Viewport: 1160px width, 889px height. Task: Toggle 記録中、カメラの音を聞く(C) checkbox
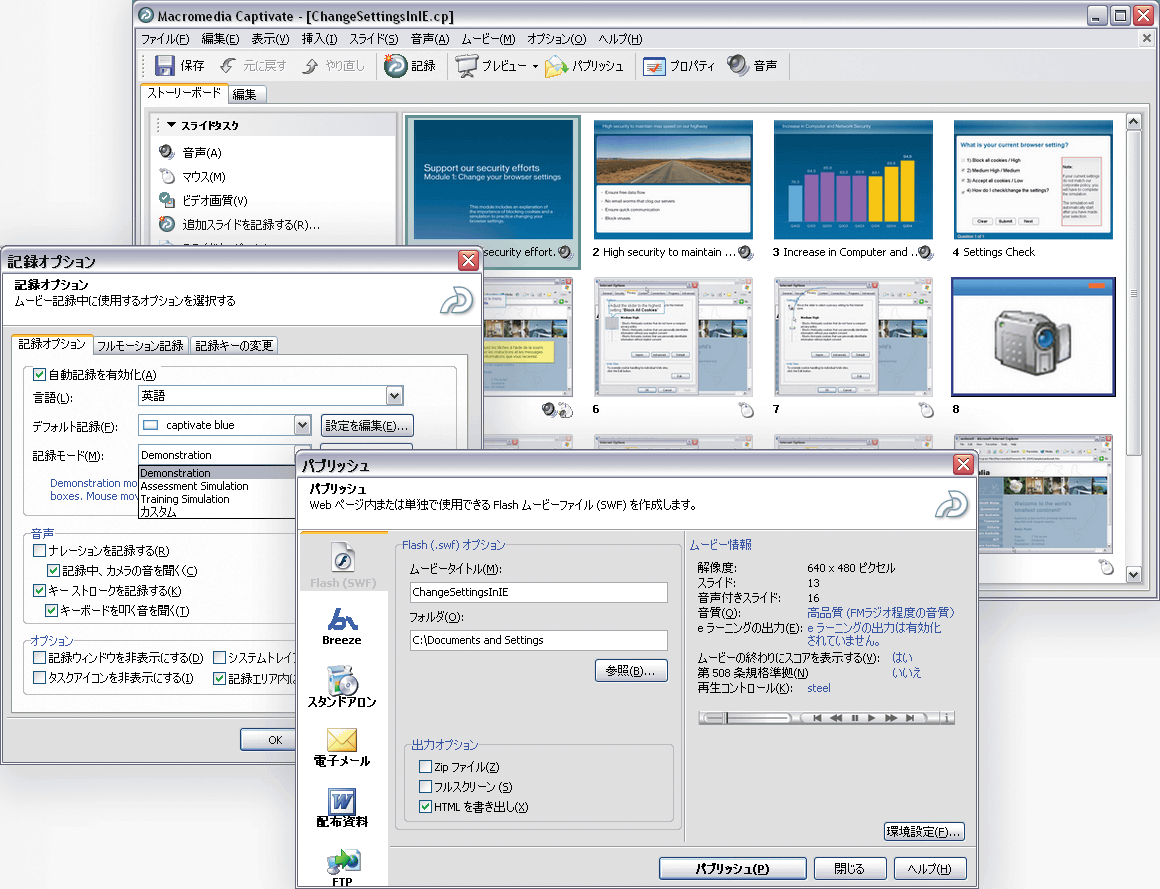pyautogui.click(x=53, y=570)
